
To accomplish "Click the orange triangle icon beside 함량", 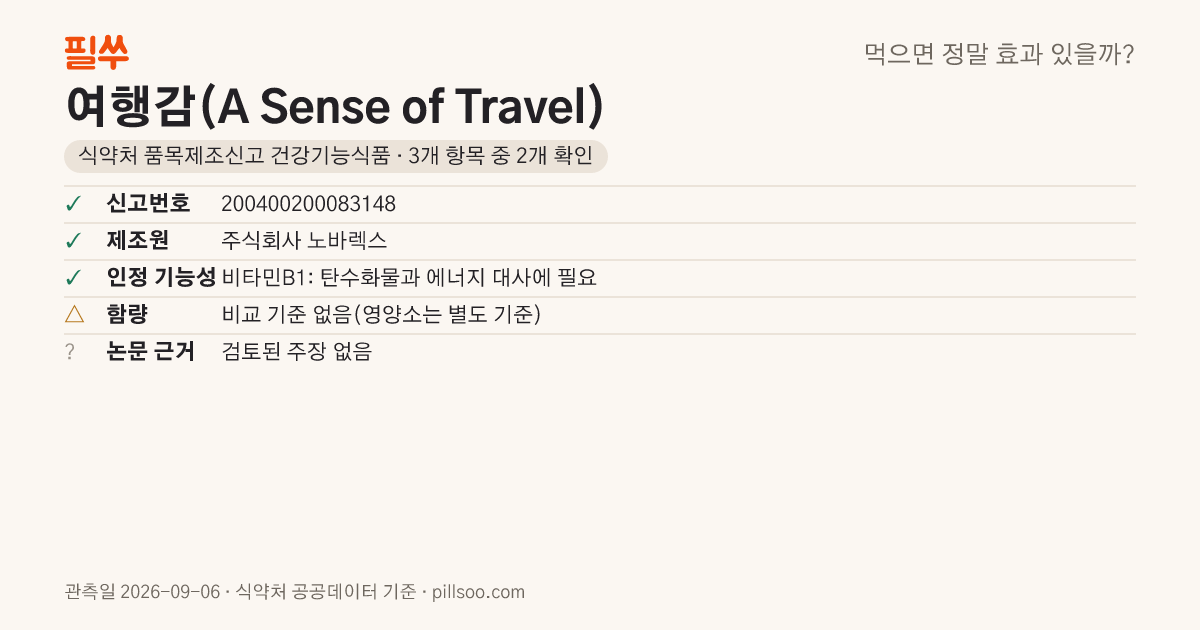I will (74, 314).
